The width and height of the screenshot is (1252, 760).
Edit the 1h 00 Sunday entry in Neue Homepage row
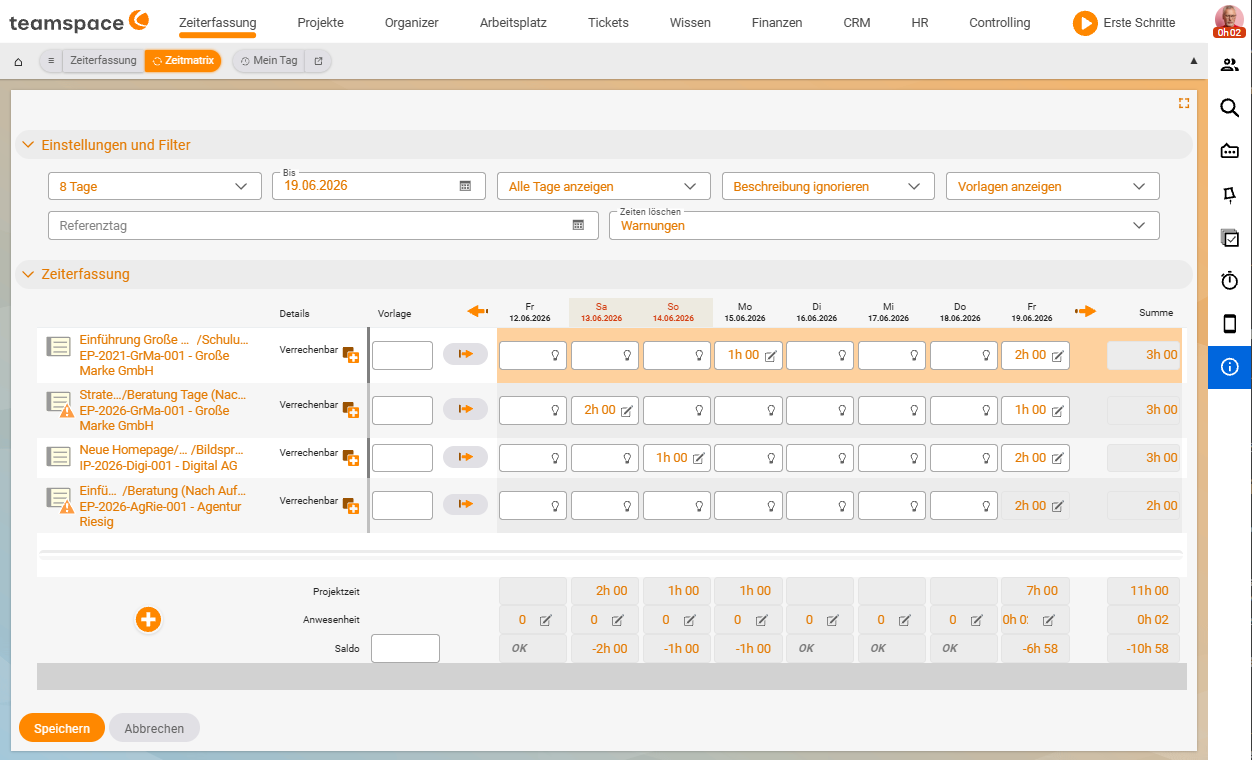pyautogui.click(x=698, y=458)
